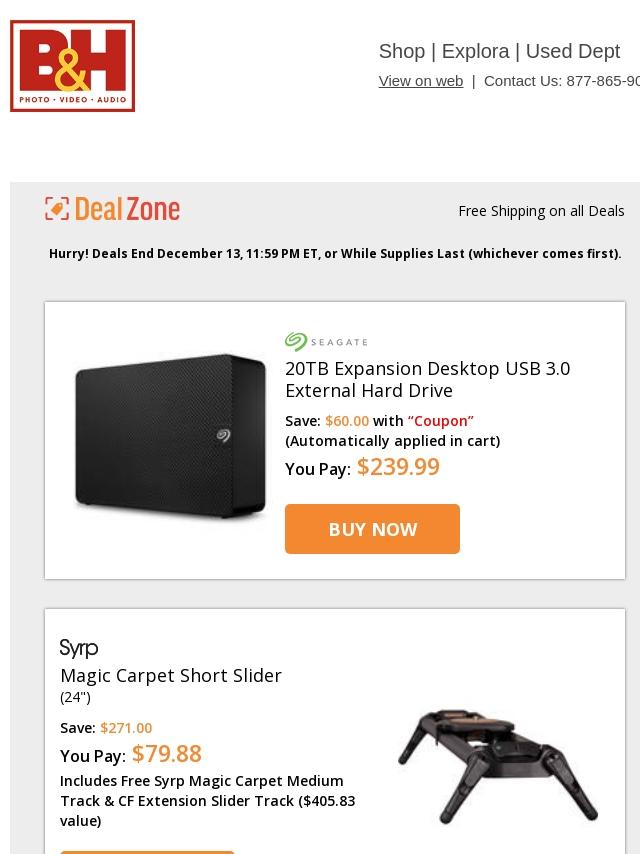Viewport: 640px width, 854px height.
Task: Click the Free Shipping on all Deals text
Action: point(541,211)
